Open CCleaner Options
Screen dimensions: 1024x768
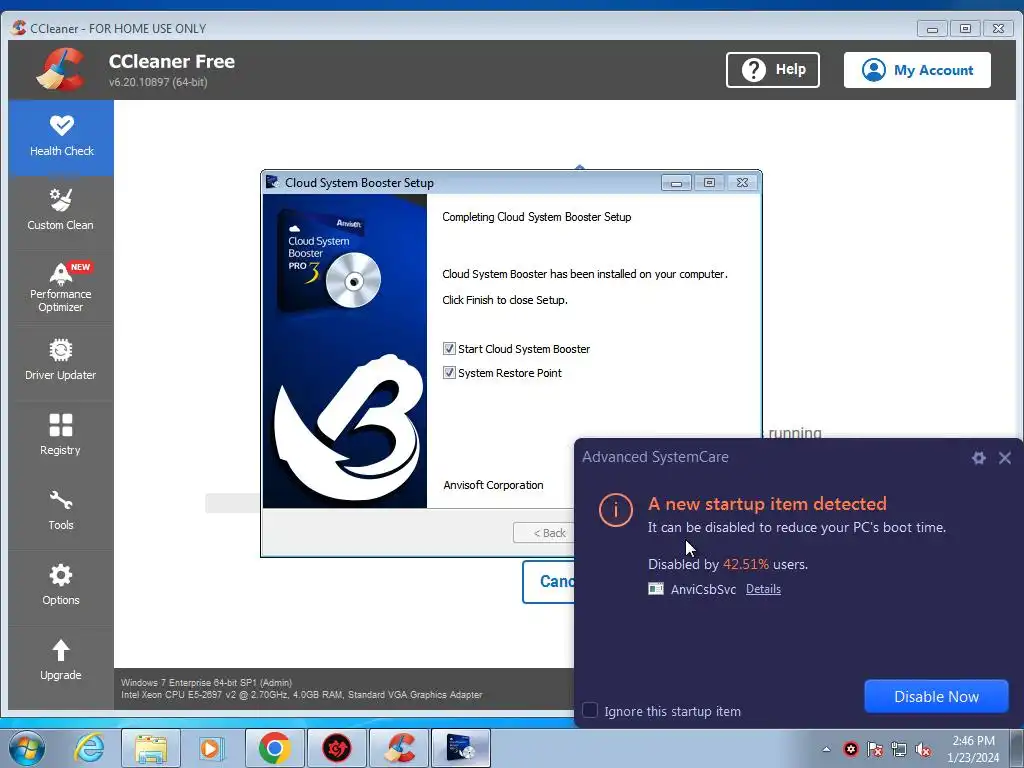[x=61, y=585]
